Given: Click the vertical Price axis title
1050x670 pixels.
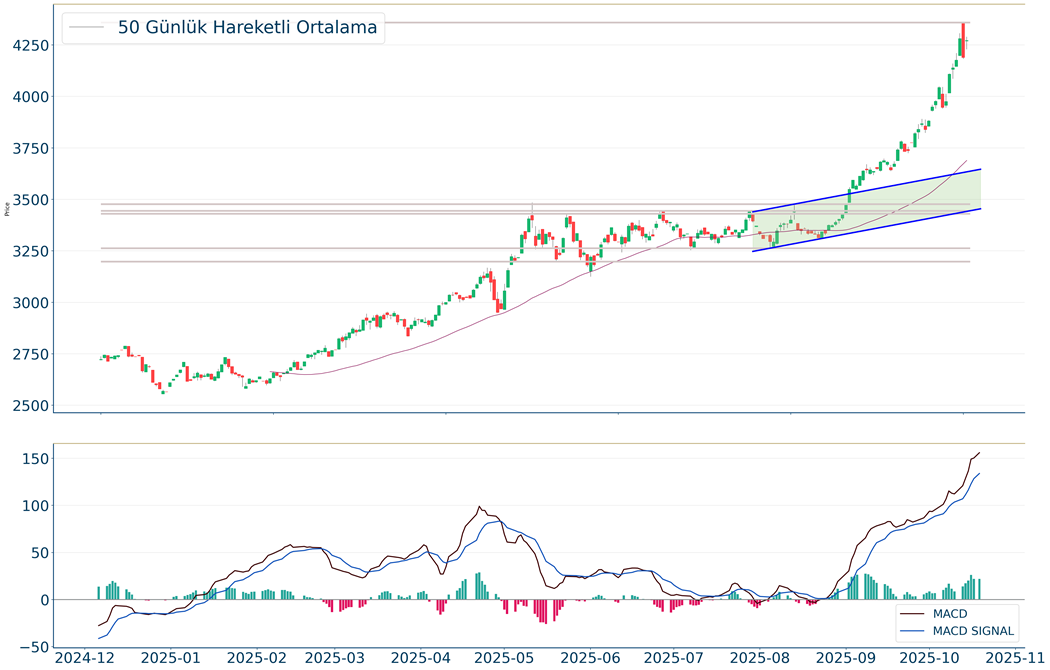Looking at the screenshot, I should point(8,207).
